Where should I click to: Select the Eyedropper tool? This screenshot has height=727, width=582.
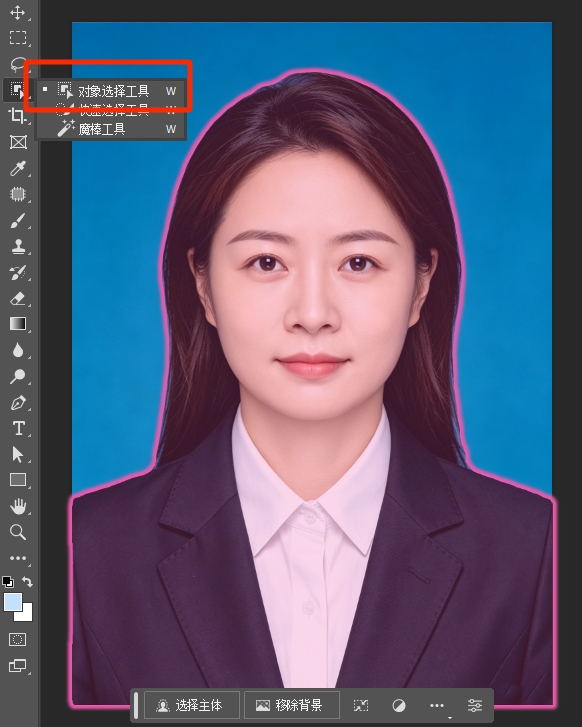pos(18,168)
